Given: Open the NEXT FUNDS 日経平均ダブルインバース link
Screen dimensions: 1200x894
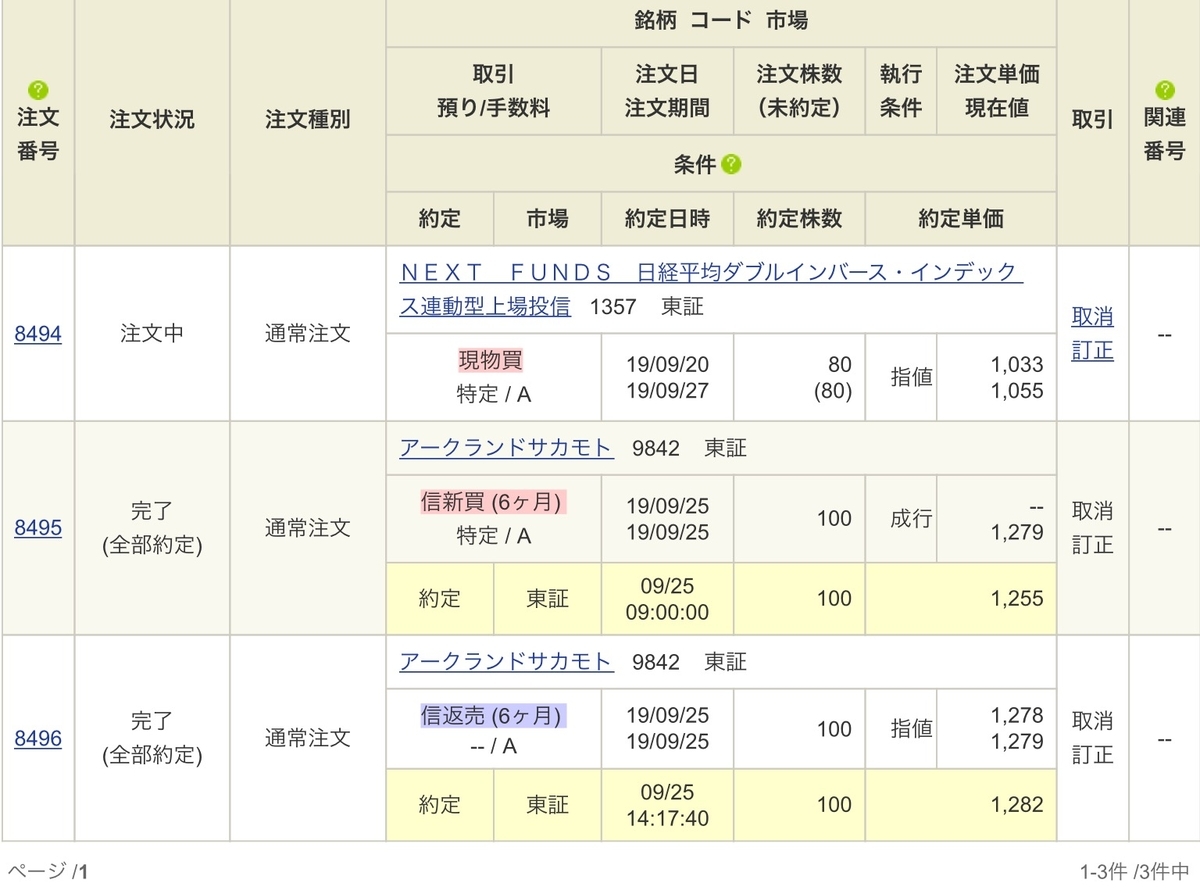Looking at the screenshot, I should coord(710,290).
